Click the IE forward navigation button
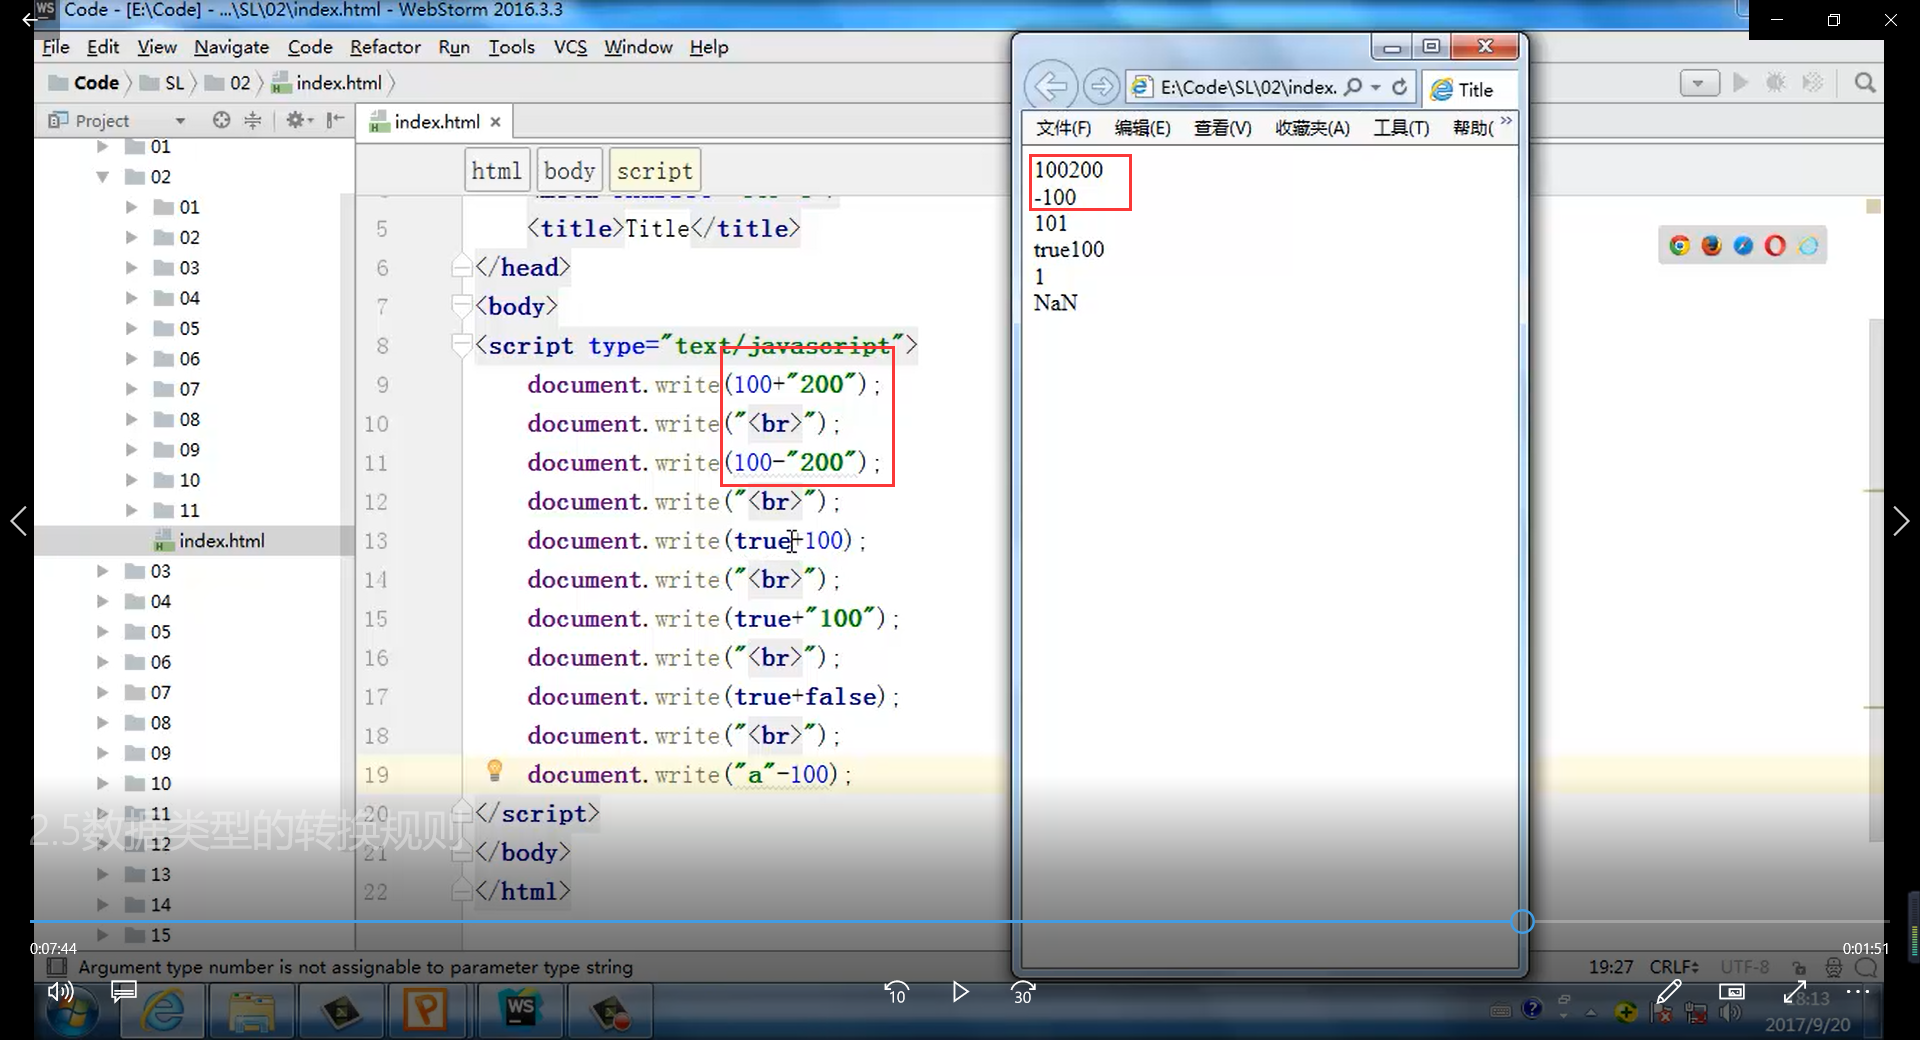 click(1101, 87)
